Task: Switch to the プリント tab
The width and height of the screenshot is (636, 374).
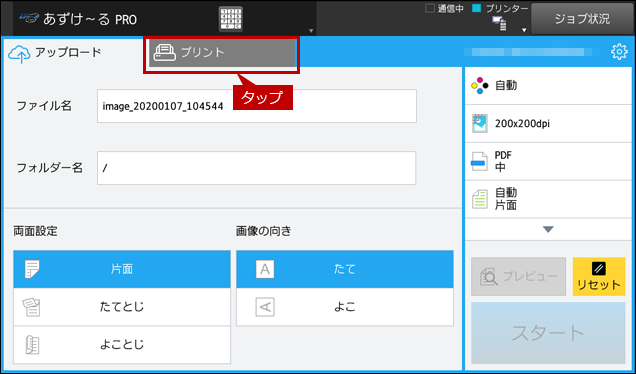Action: point(221,53)
